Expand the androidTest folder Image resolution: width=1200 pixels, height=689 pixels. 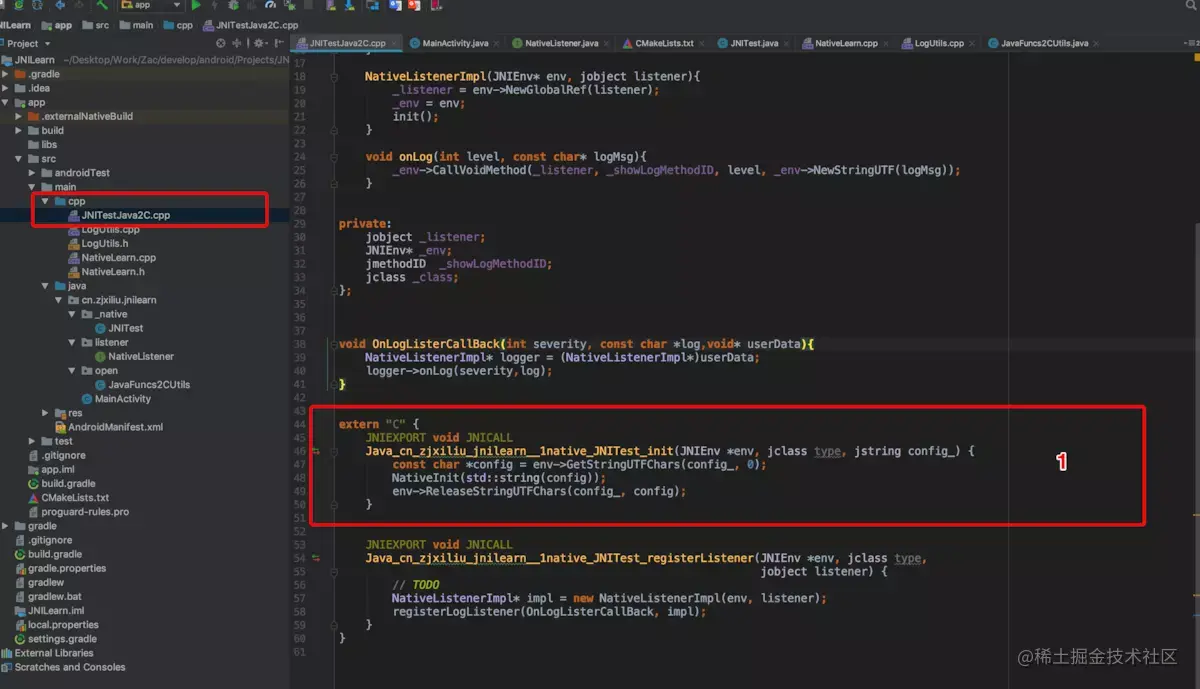[x=32, y=172]
